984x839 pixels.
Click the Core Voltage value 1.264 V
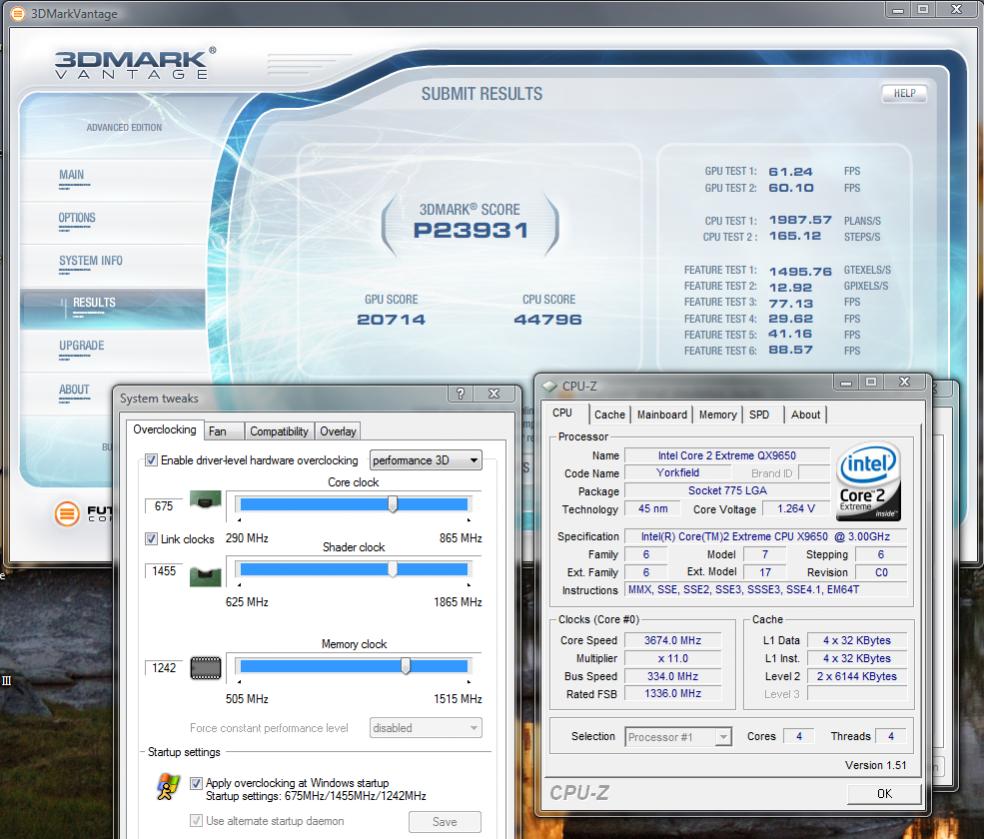796,508
